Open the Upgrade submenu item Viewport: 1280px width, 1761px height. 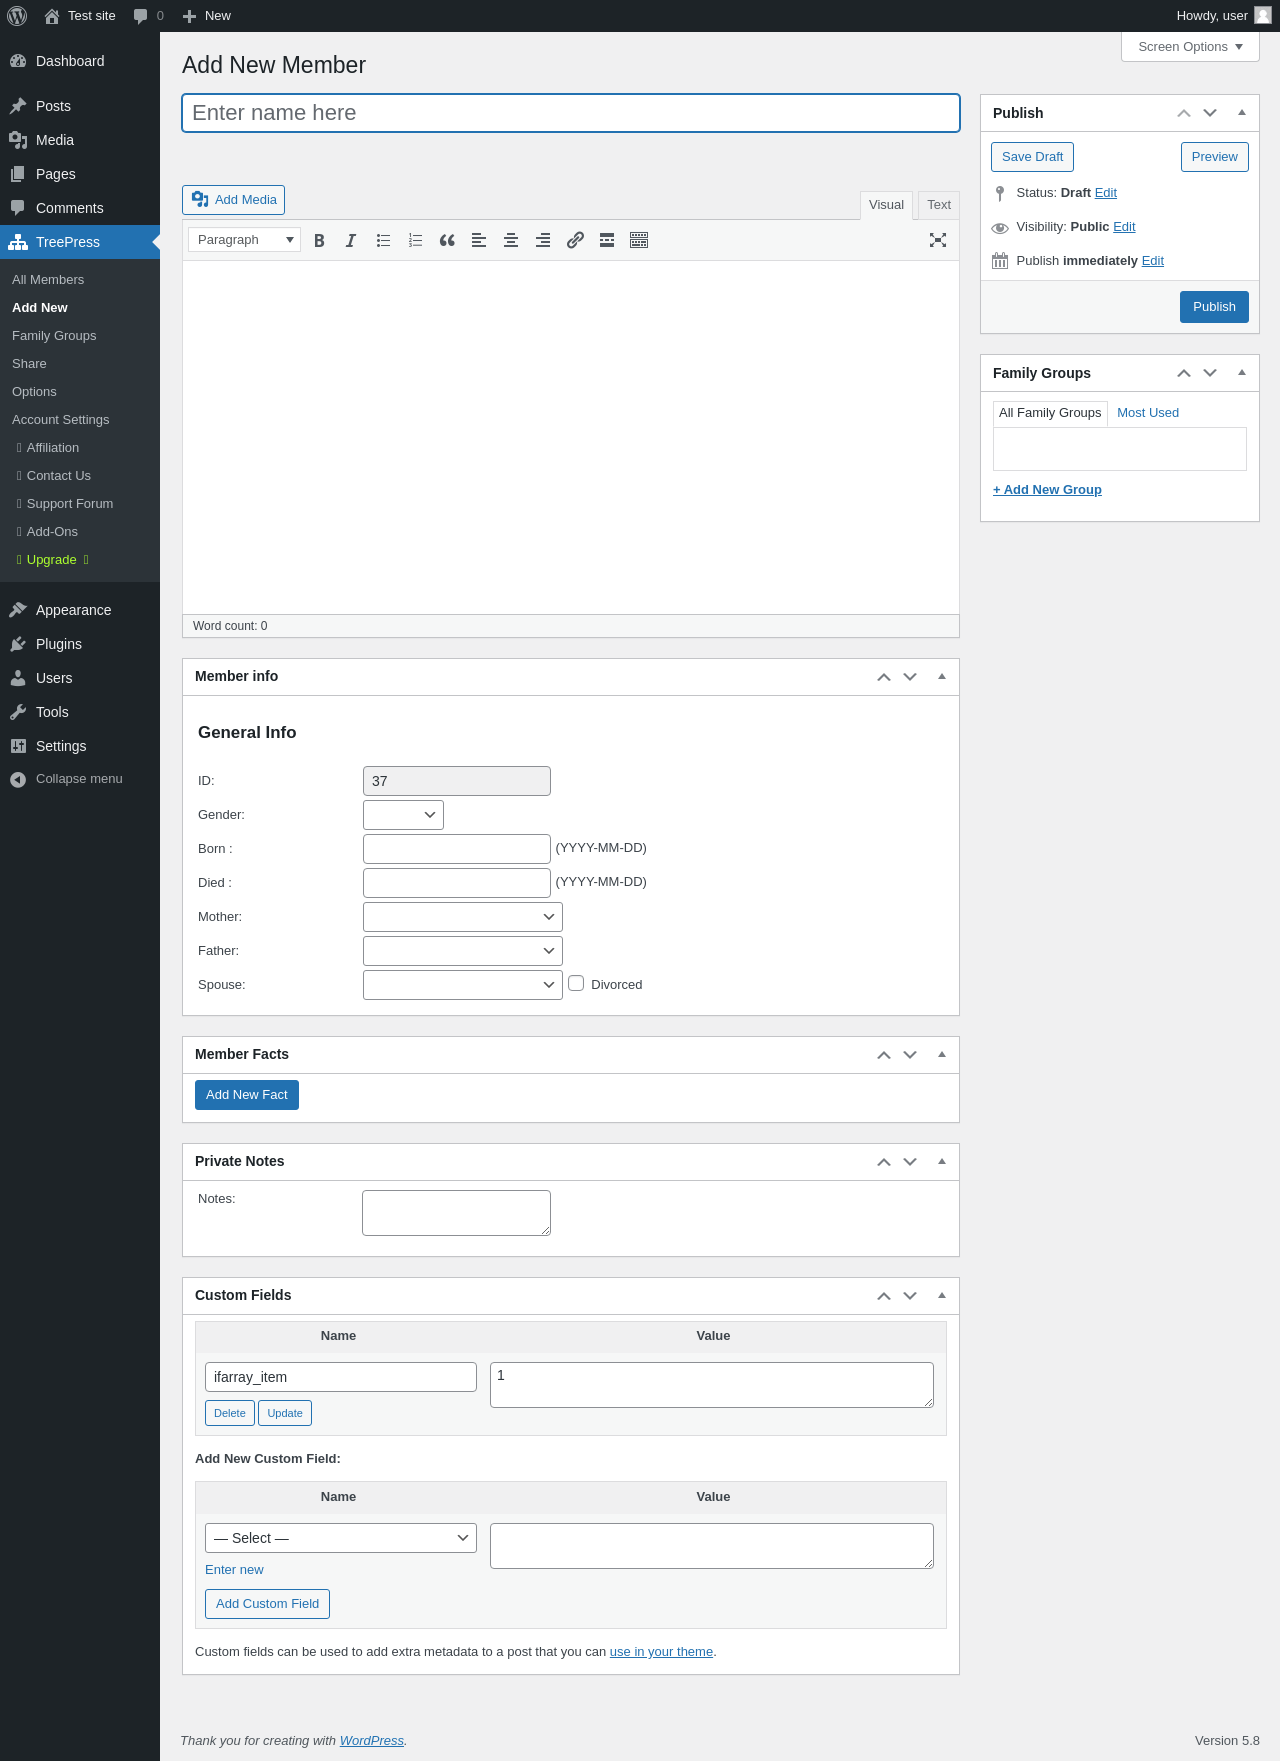point(52,560)
